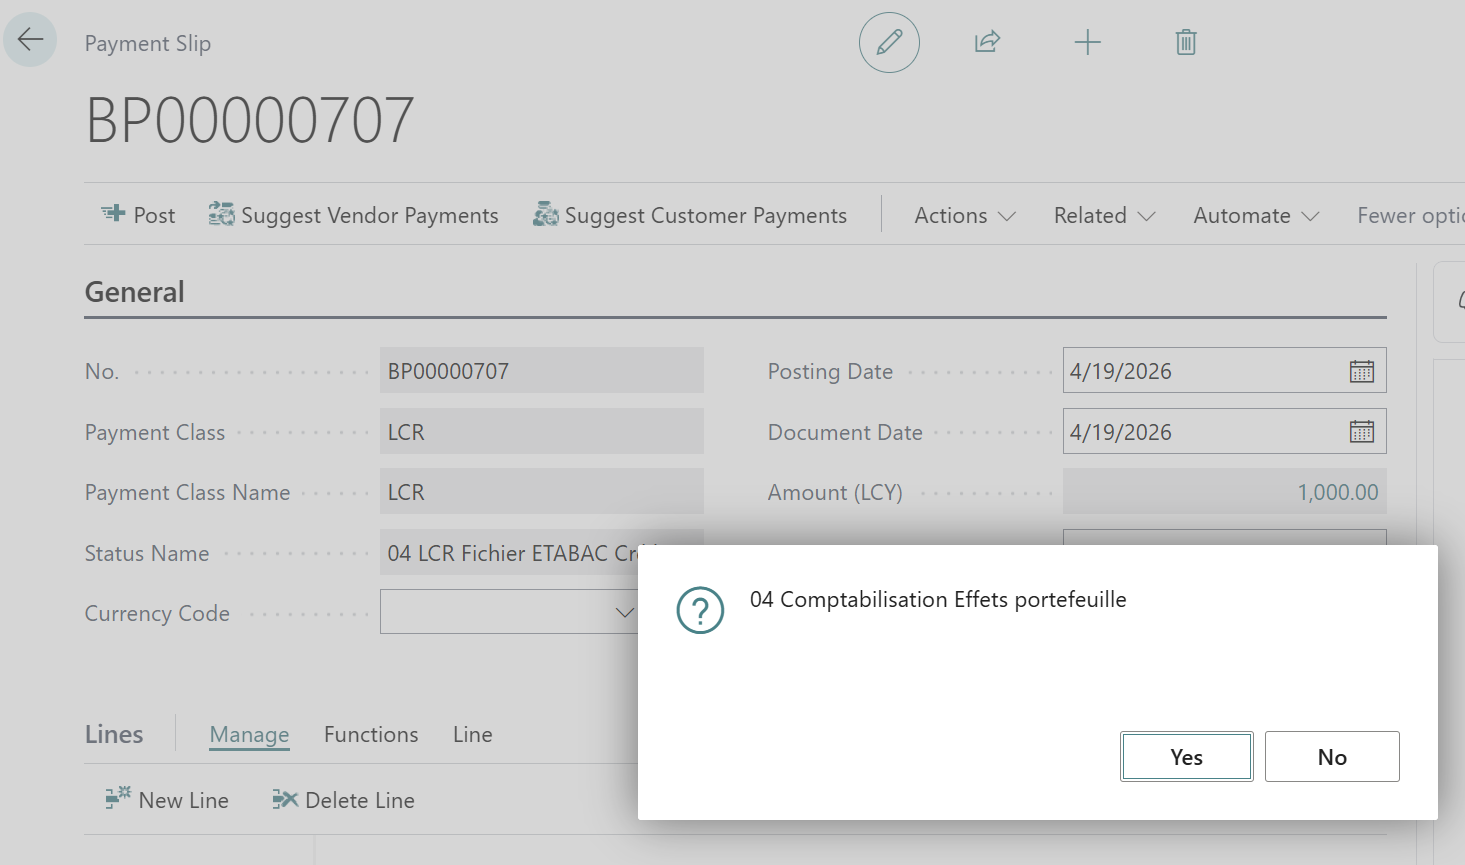
Task: Select the Functions tab in Lines
Action: tap(371, 734)
